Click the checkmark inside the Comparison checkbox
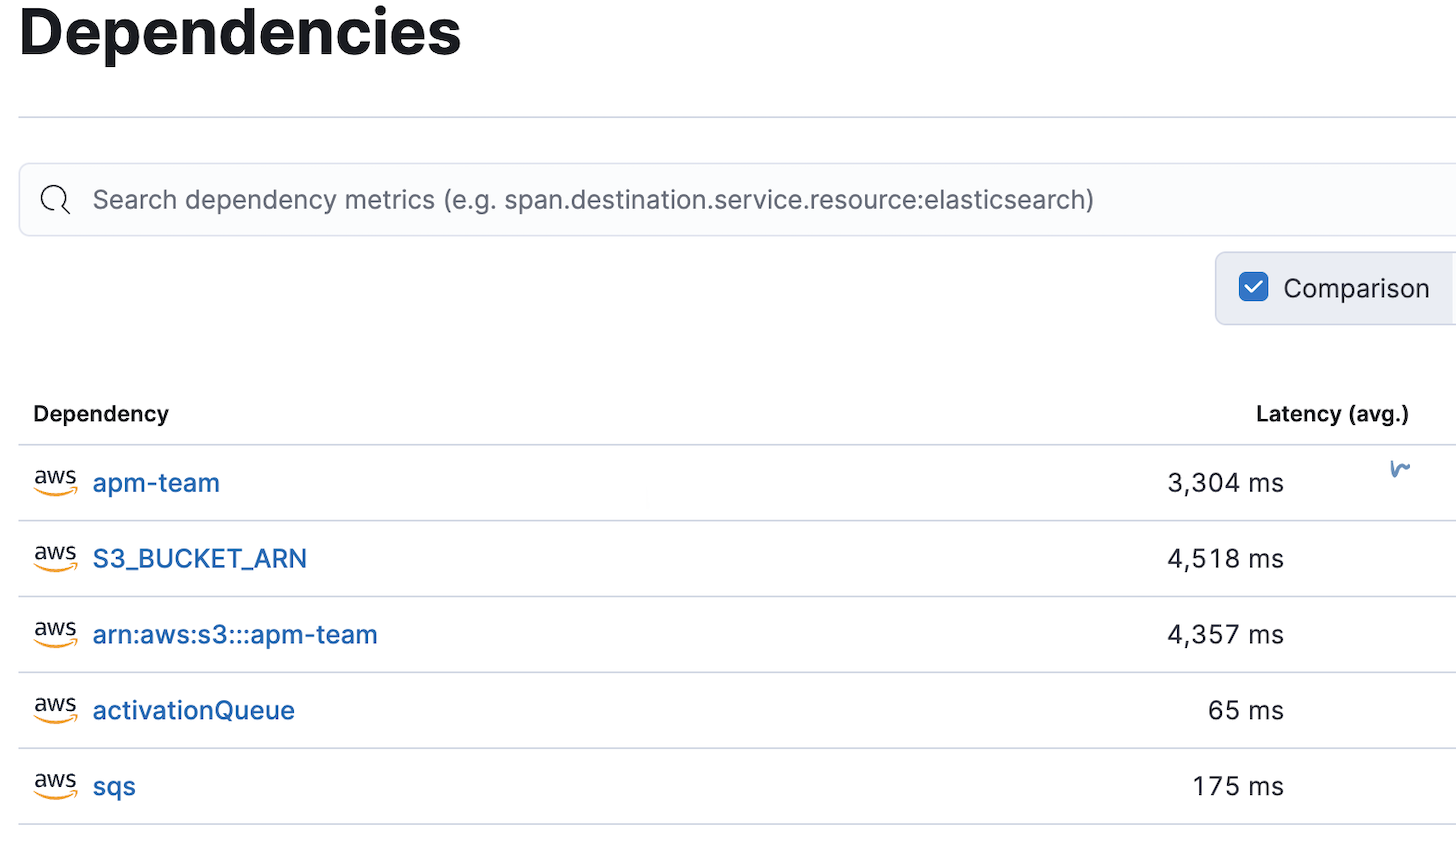 [1253, 287]
